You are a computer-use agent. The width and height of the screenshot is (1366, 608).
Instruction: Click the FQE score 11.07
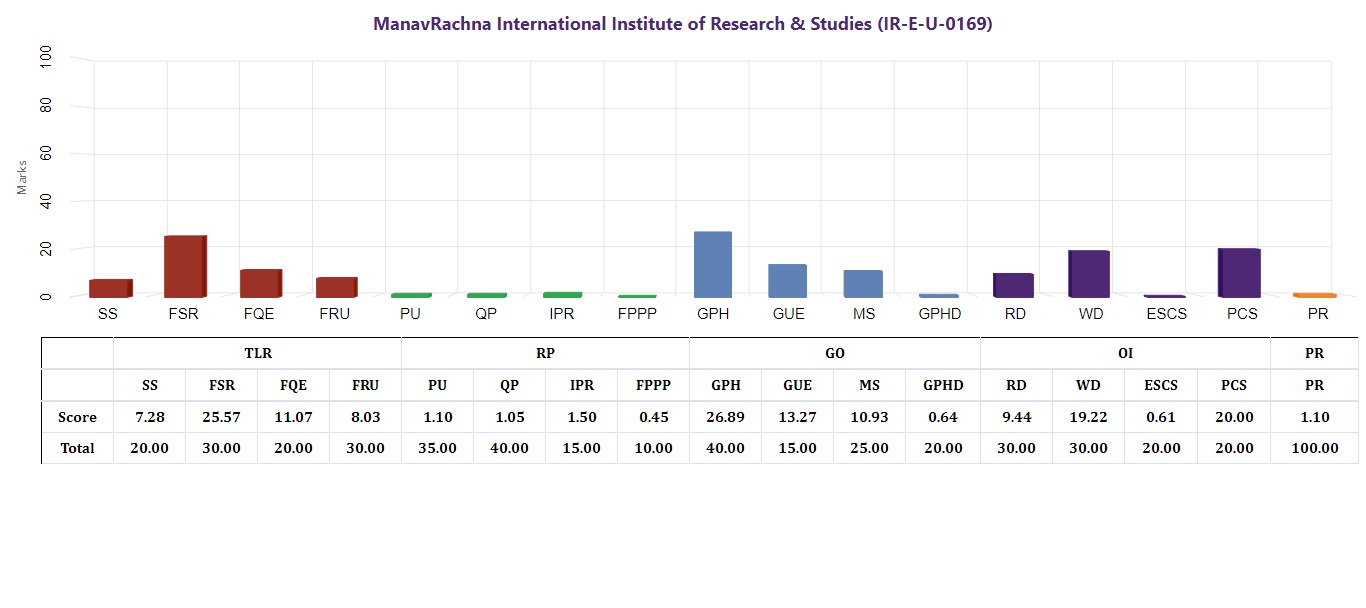[x=294, y=417]
